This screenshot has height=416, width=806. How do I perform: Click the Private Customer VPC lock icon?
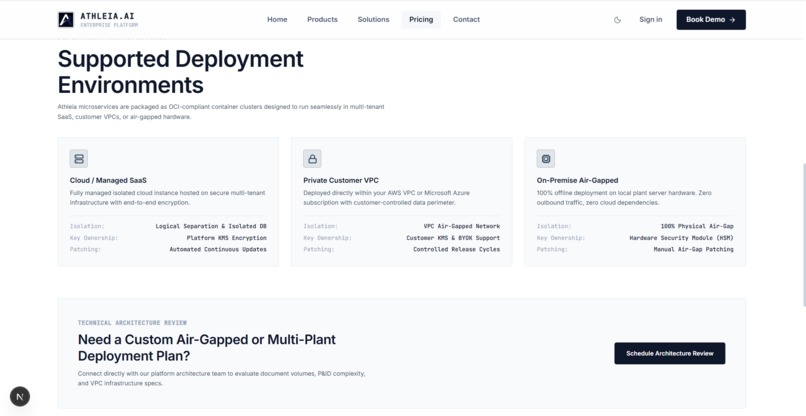click(312, 159)
